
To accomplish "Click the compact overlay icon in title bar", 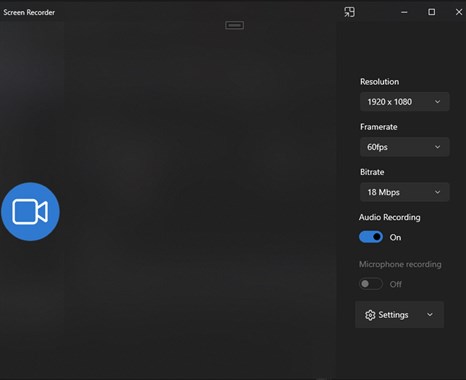I will (x=349, y=12).
